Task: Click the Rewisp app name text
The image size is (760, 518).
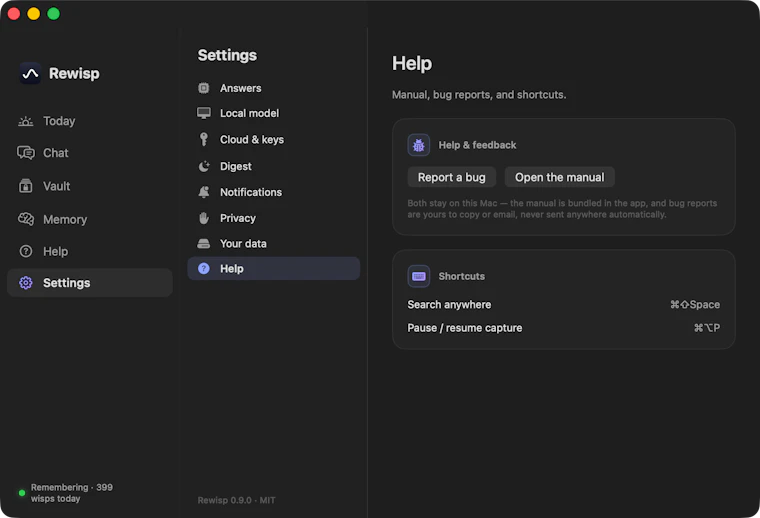Action: click(74, 74)
